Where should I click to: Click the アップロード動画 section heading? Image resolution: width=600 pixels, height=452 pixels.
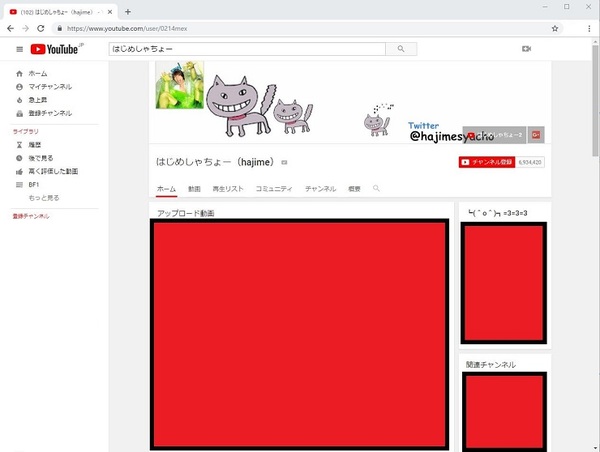(x=186, y=213)
